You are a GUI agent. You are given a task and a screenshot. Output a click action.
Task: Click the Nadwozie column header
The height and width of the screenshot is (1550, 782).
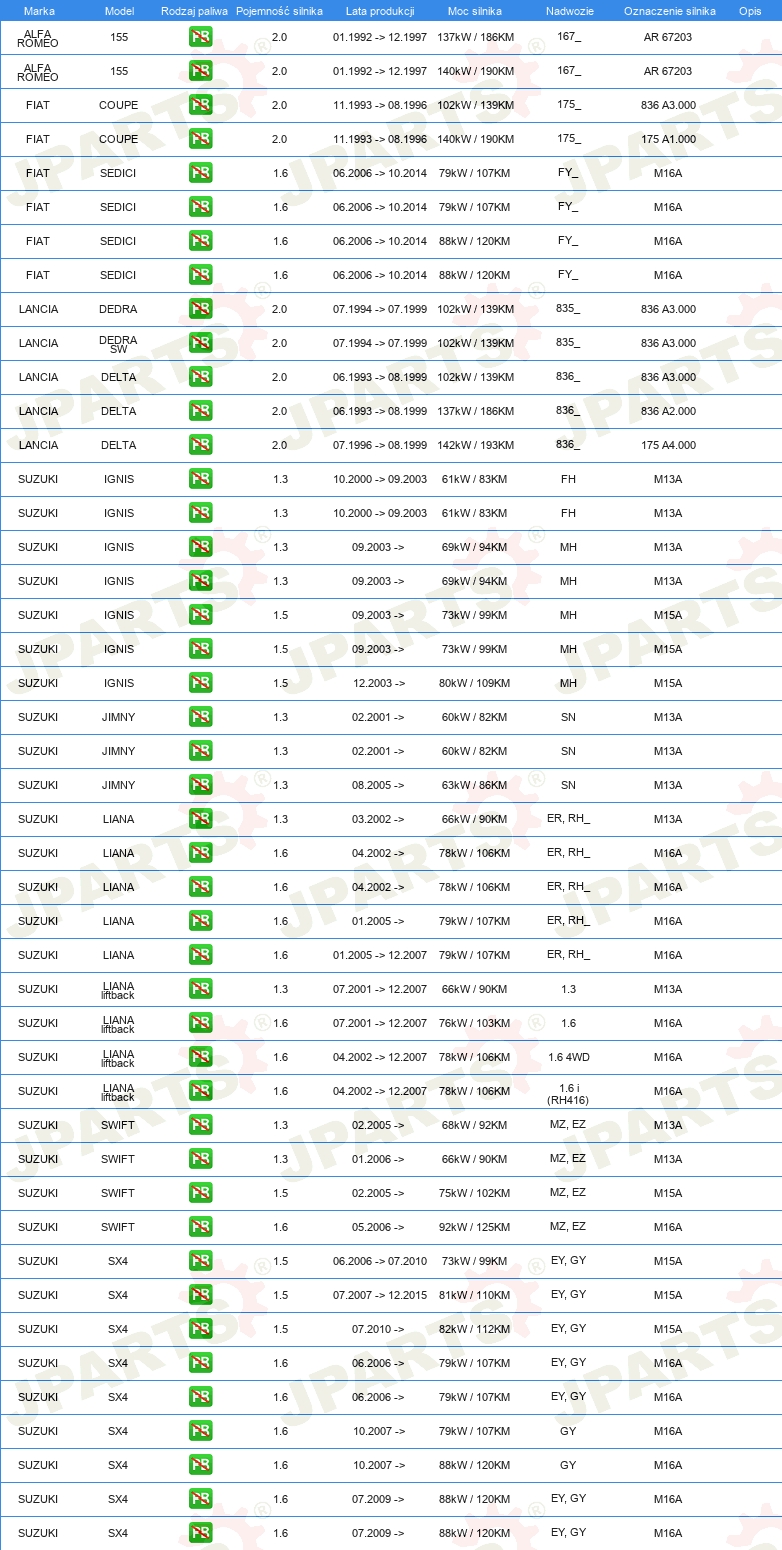569,11
